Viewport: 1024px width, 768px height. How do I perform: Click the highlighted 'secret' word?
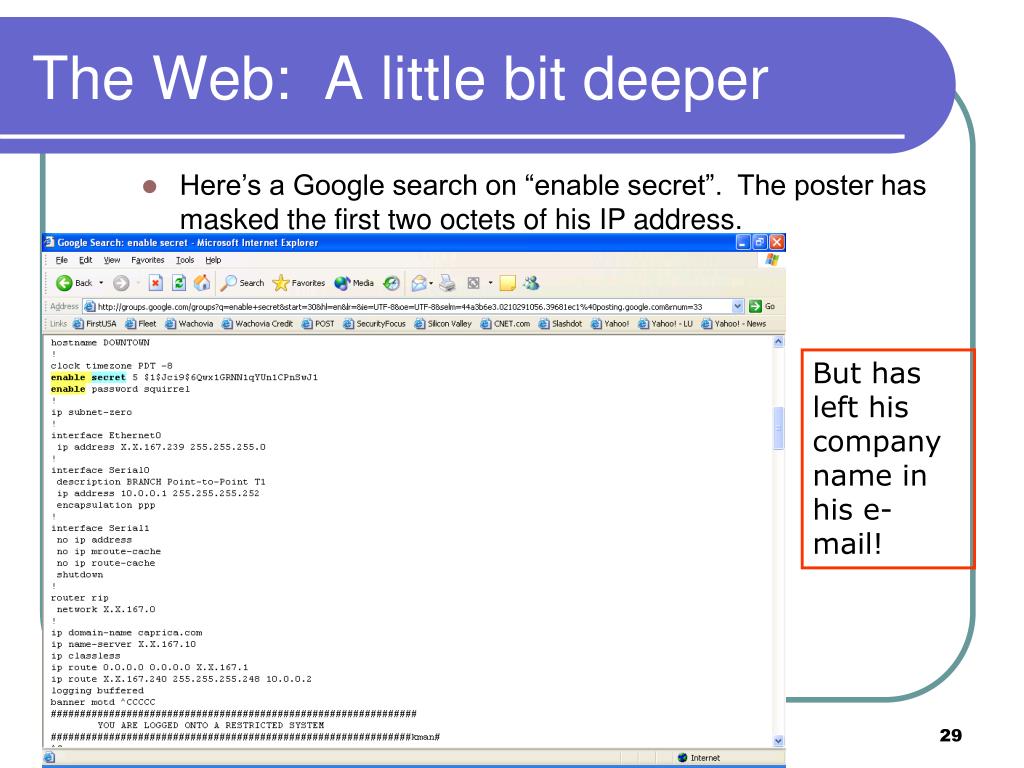click(x=108, y=377)
